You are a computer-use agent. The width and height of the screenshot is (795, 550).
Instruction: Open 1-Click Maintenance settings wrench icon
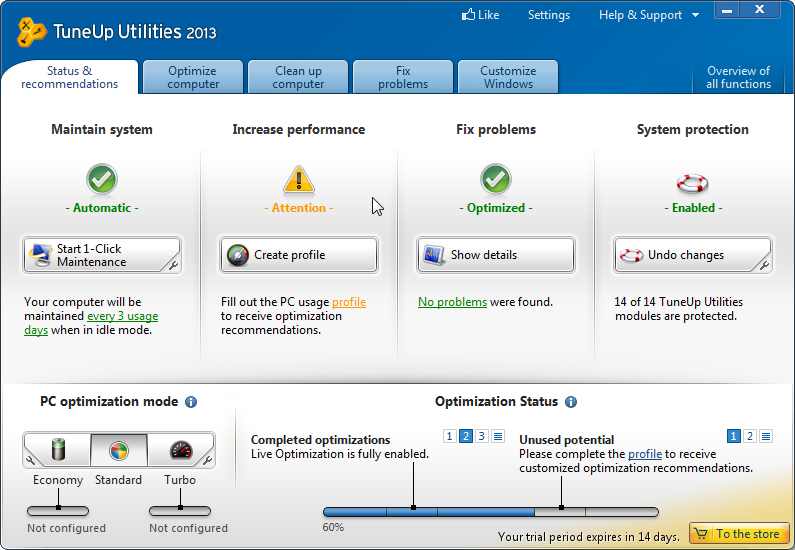[173, 265]
